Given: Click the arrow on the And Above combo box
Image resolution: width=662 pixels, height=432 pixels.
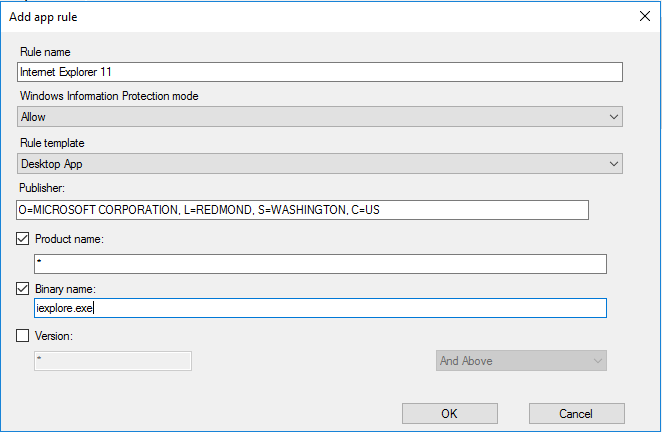Looking at the screenshot, I should pyautogui.click(x=598, y=361).
